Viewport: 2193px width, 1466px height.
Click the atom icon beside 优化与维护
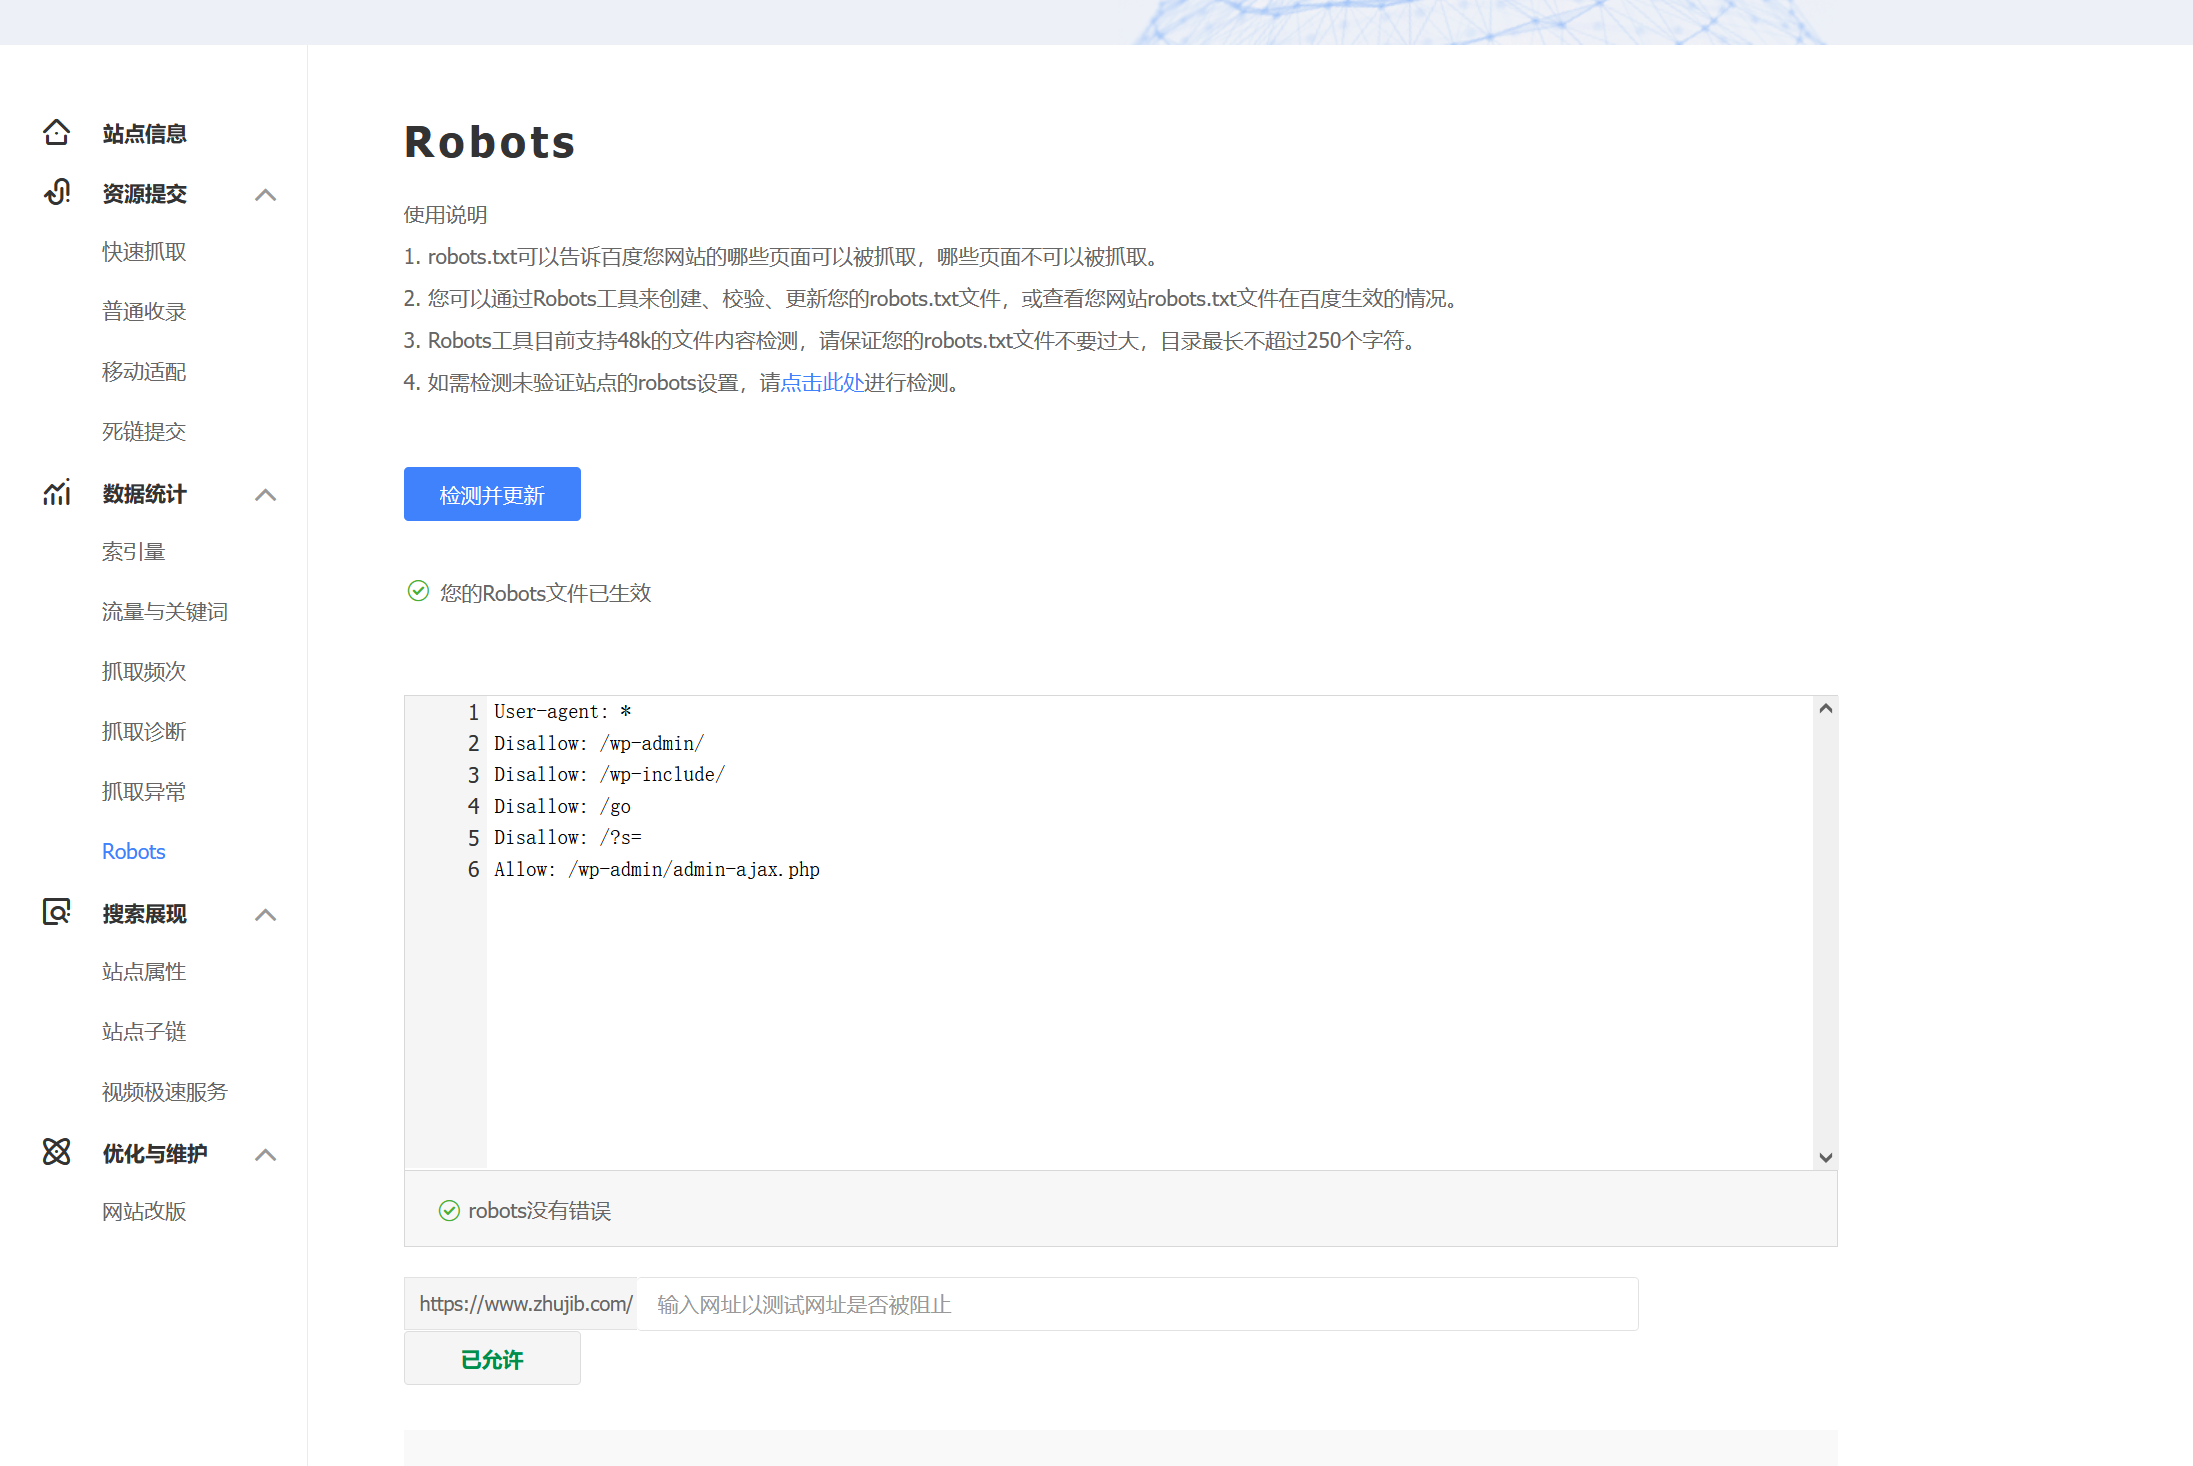[x=57, y=1152]
